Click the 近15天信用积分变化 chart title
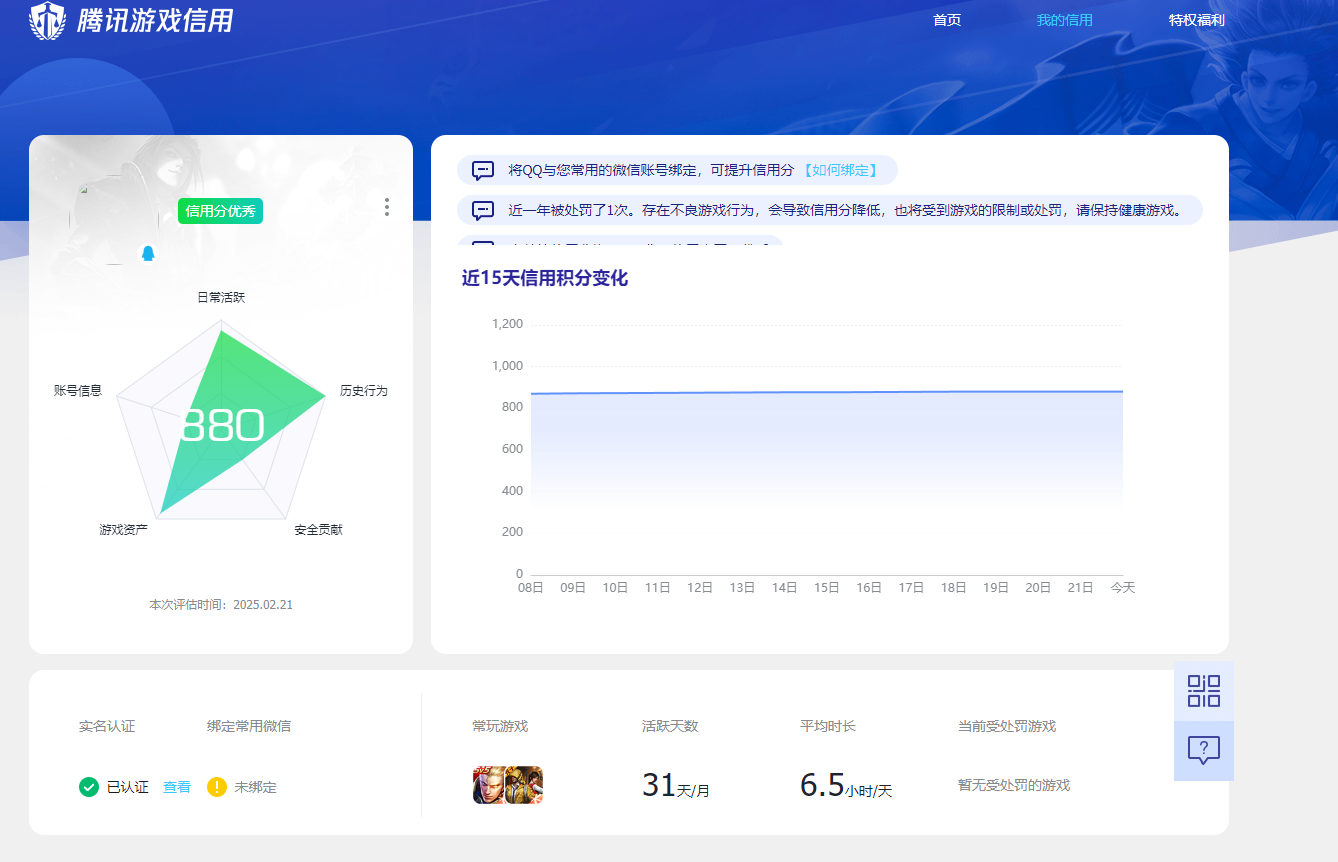Image resolution: width=1338 pixels, height=862 pixels. pyautogui.click(x=545, y=278)
